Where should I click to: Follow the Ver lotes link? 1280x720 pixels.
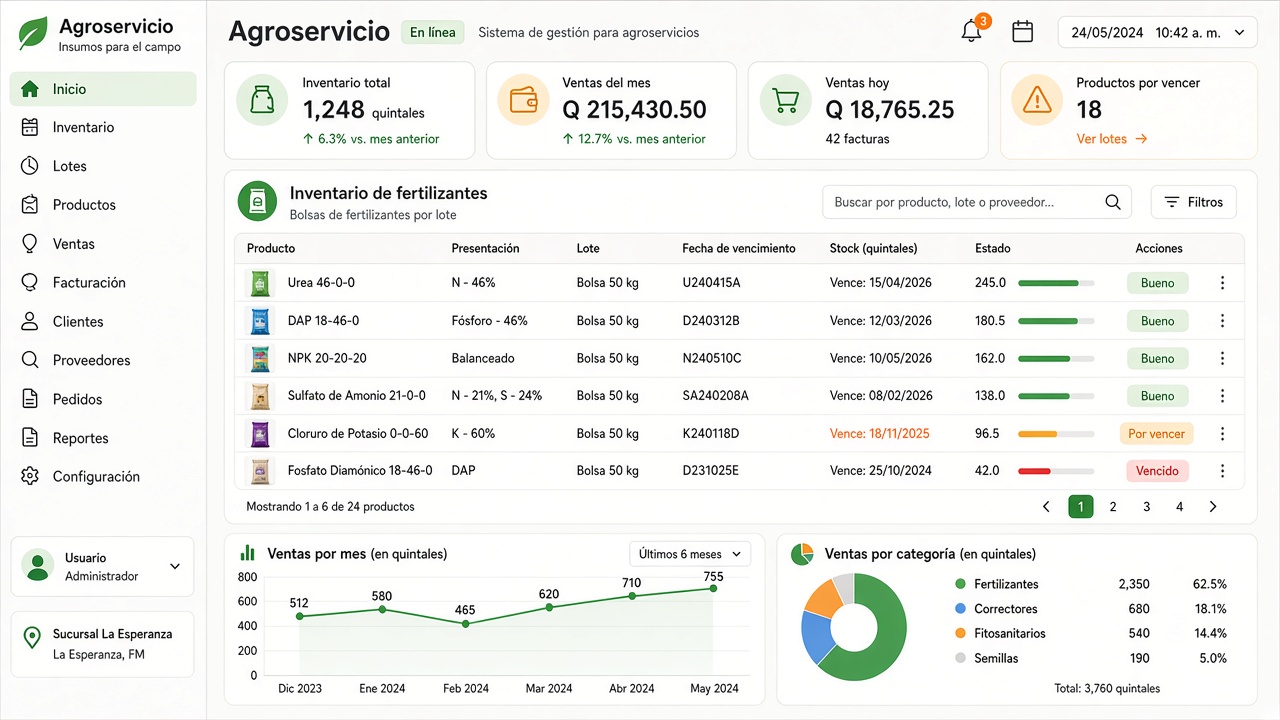(x=1111, y=139)
